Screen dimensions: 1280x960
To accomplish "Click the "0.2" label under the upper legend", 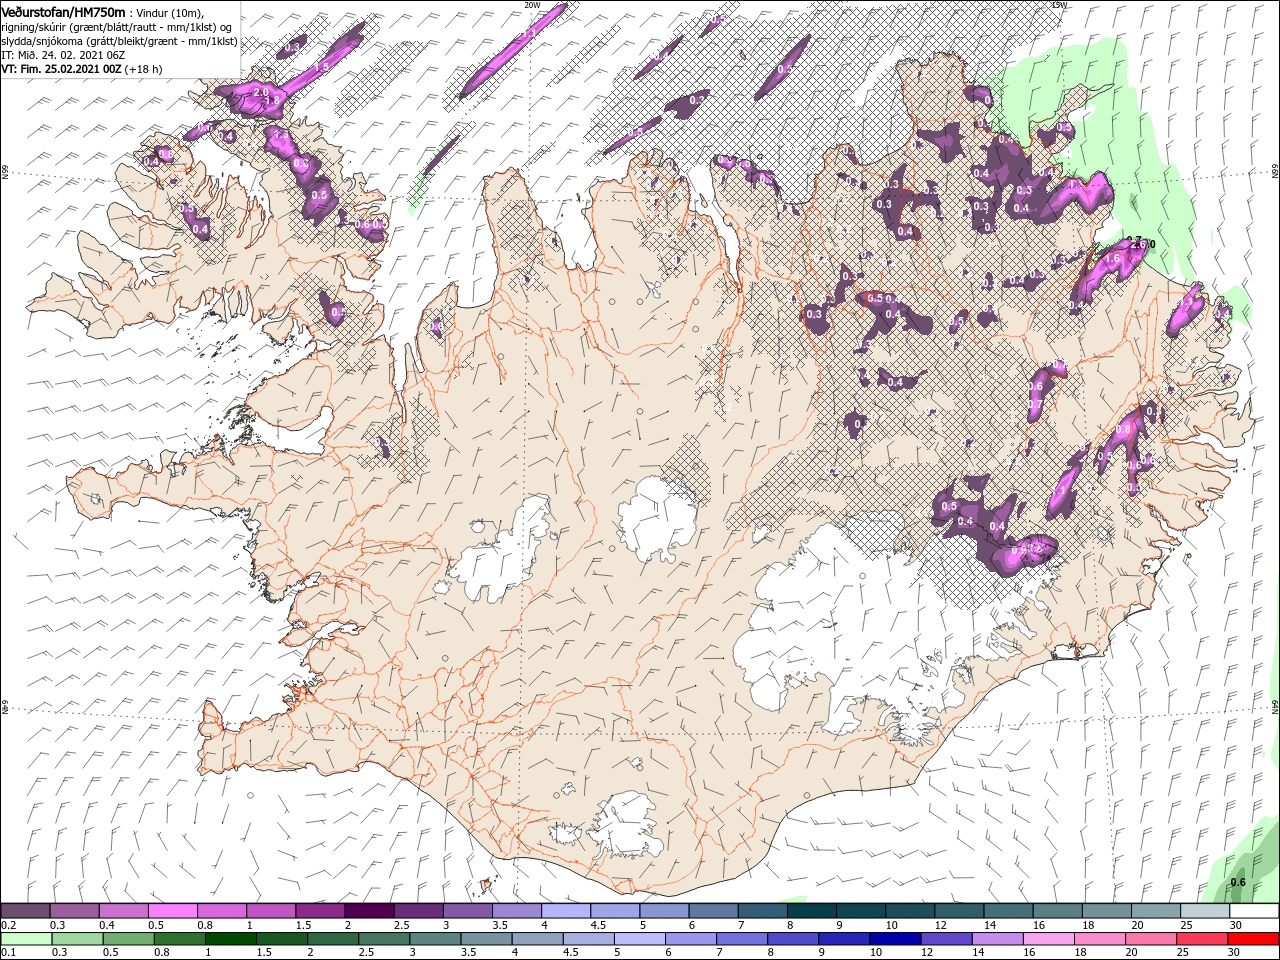I will (x=8, y=925).
